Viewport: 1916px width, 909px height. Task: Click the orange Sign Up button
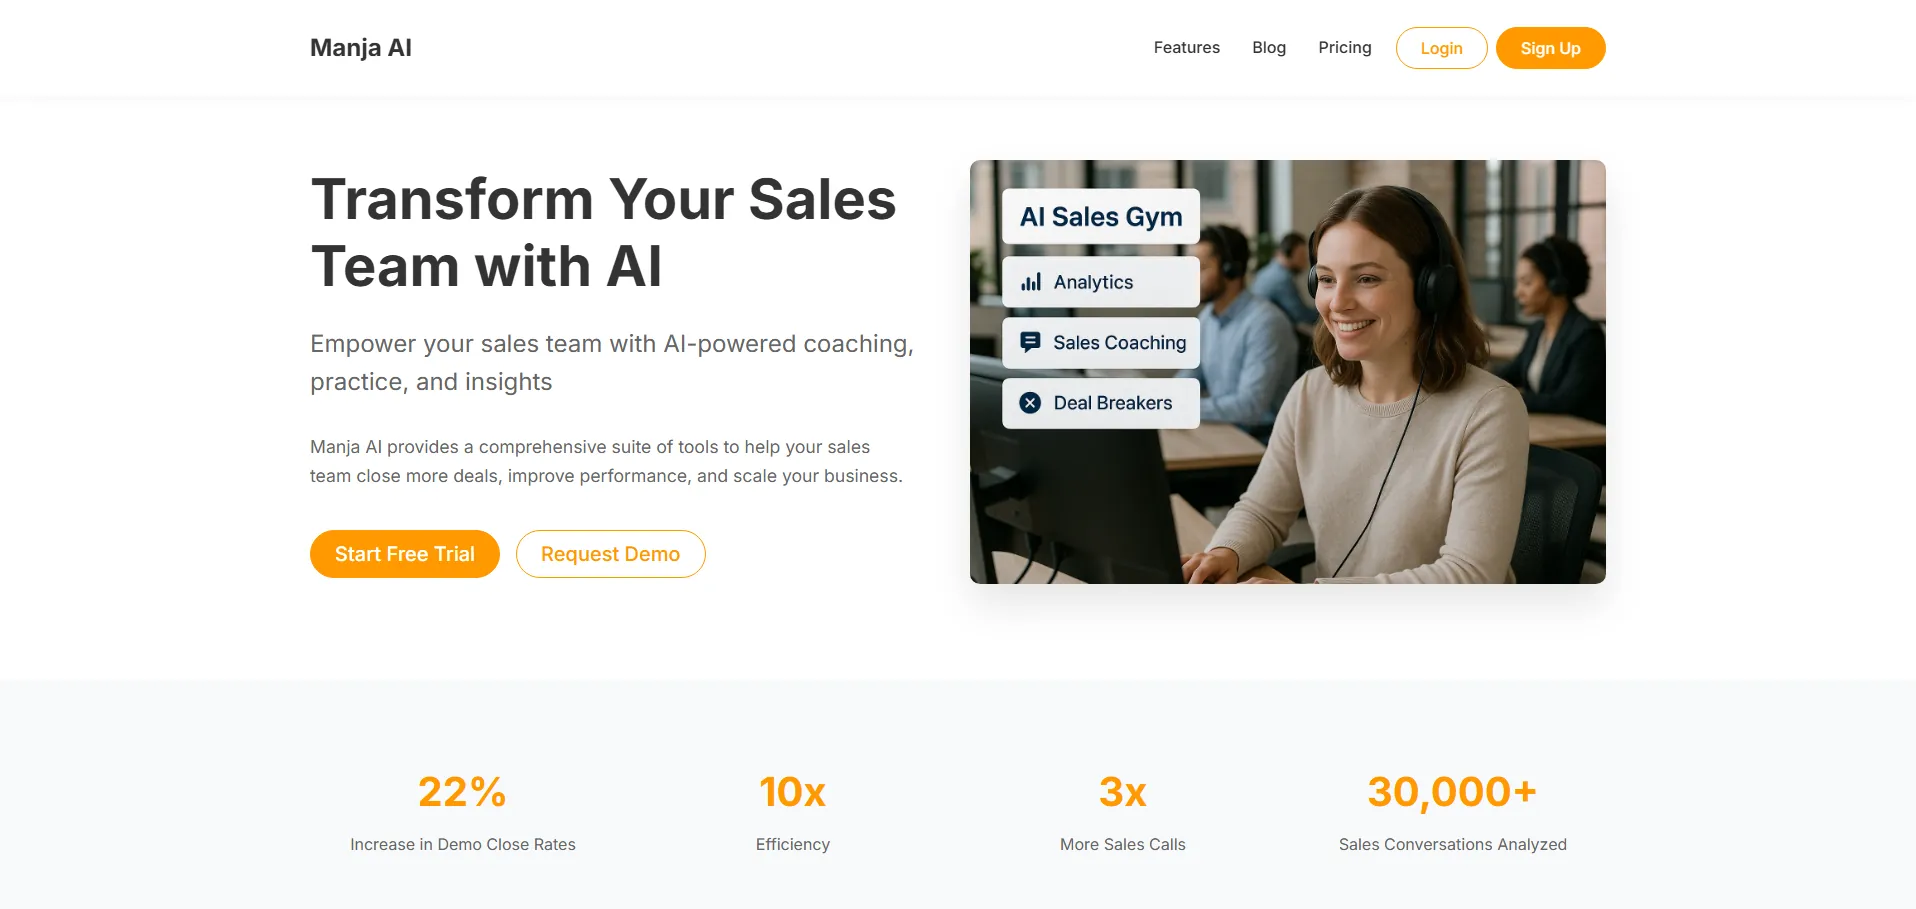pos(1550,48)
